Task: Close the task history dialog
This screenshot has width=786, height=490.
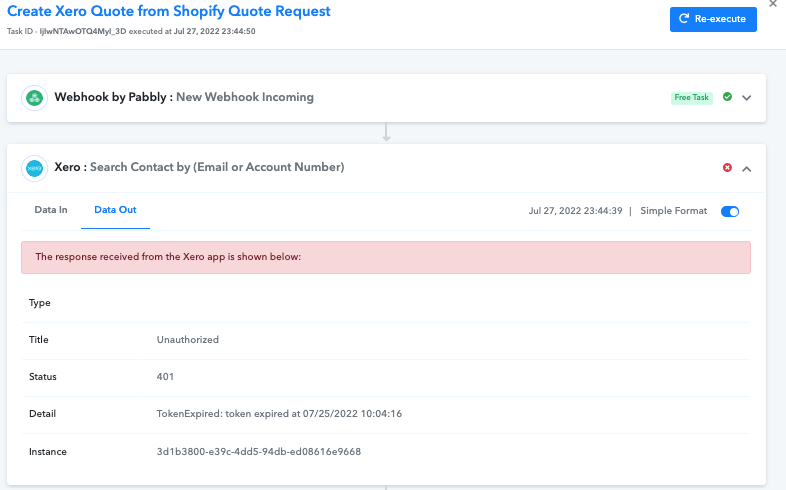Action: tap(773, 4)
